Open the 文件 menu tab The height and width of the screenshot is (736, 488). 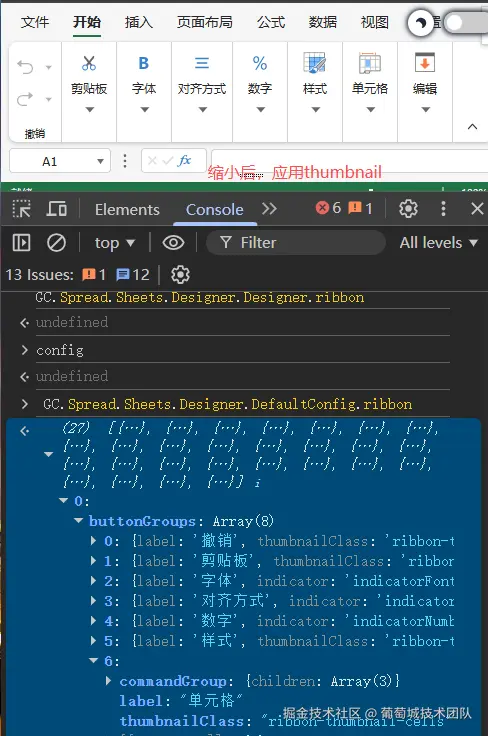pyautogui.click(x=35, y=22)
